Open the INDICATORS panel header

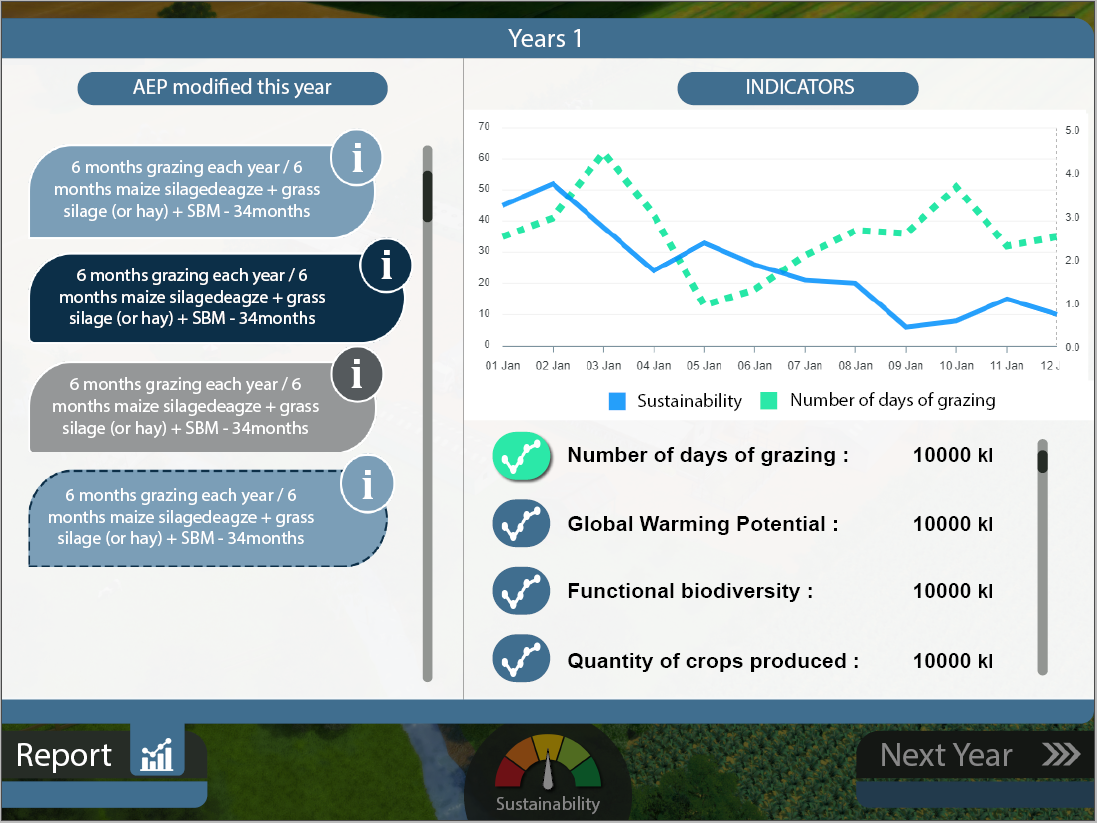(798, 88)
